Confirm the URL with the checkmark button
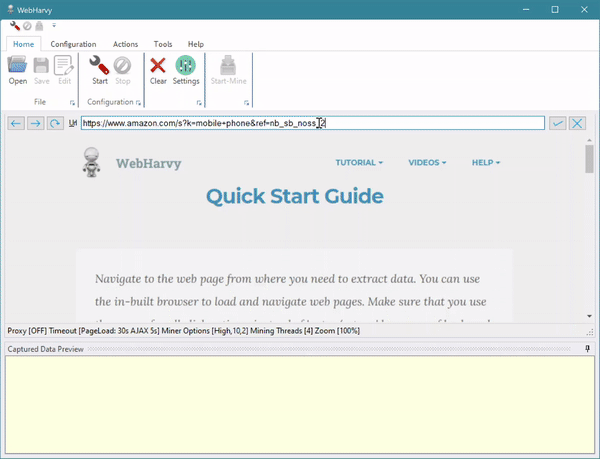 (x=557, y=123)
